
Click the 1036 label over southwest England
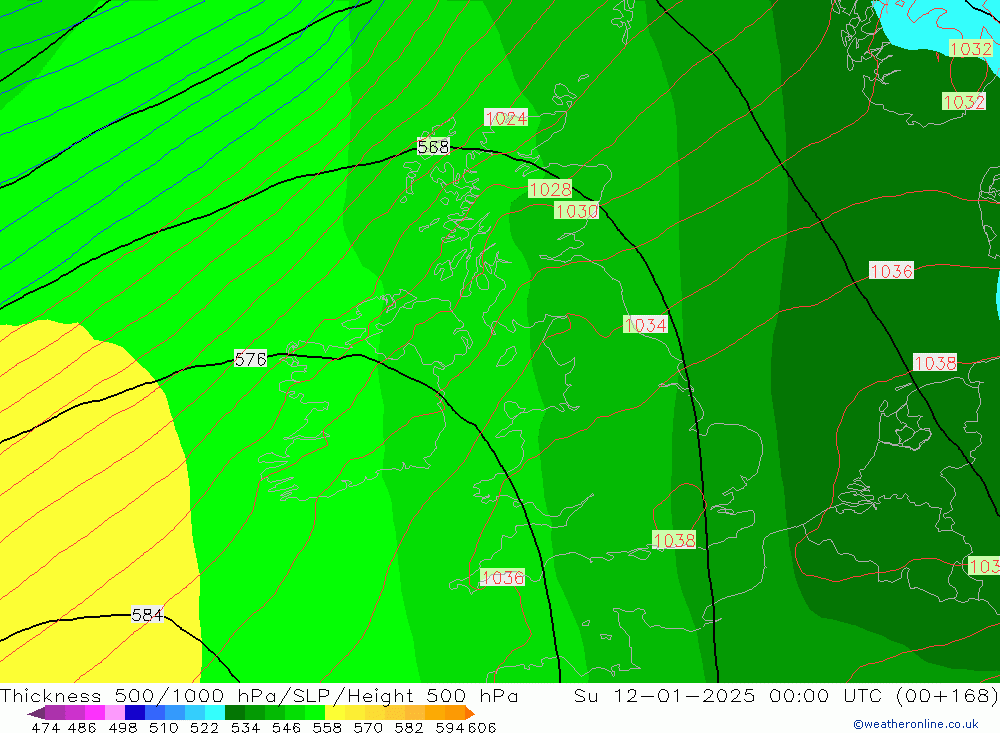pos(502,577)
